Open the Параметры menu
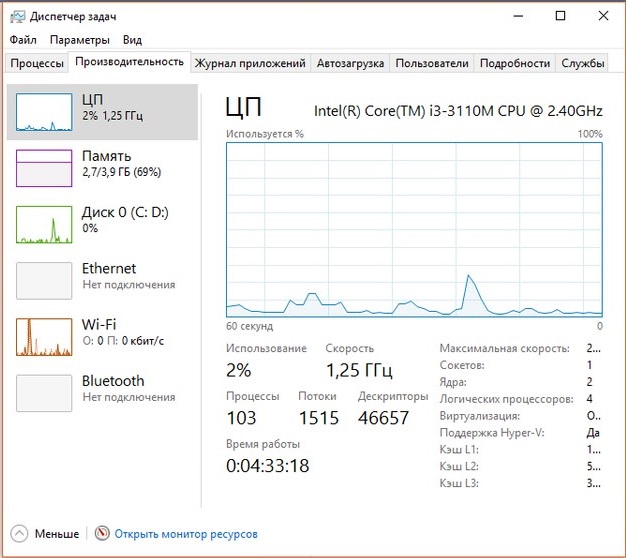 [79, 40]
